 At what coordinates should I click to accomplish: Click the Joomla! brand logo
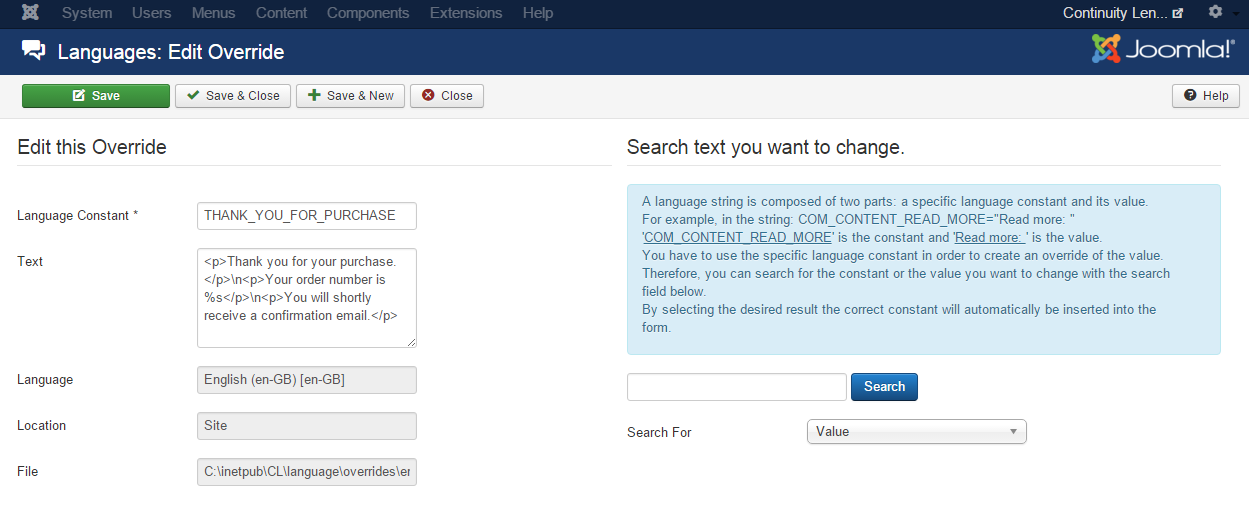1163,49
